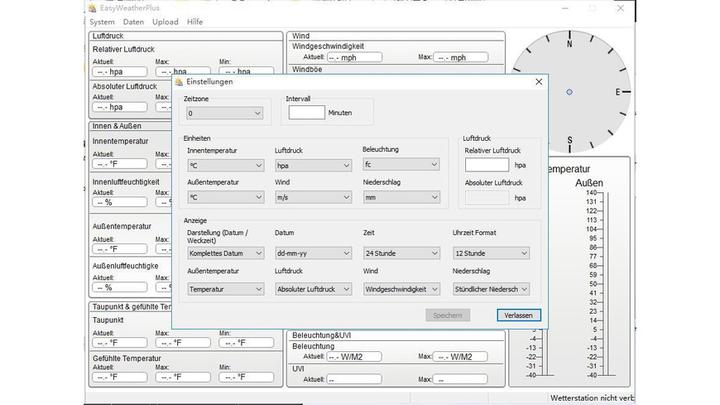The width and height of the screenshot is (720, 405).
Task: Open the Niederschlag unit dropdown showing mm
Action: (x=401, y=197)
